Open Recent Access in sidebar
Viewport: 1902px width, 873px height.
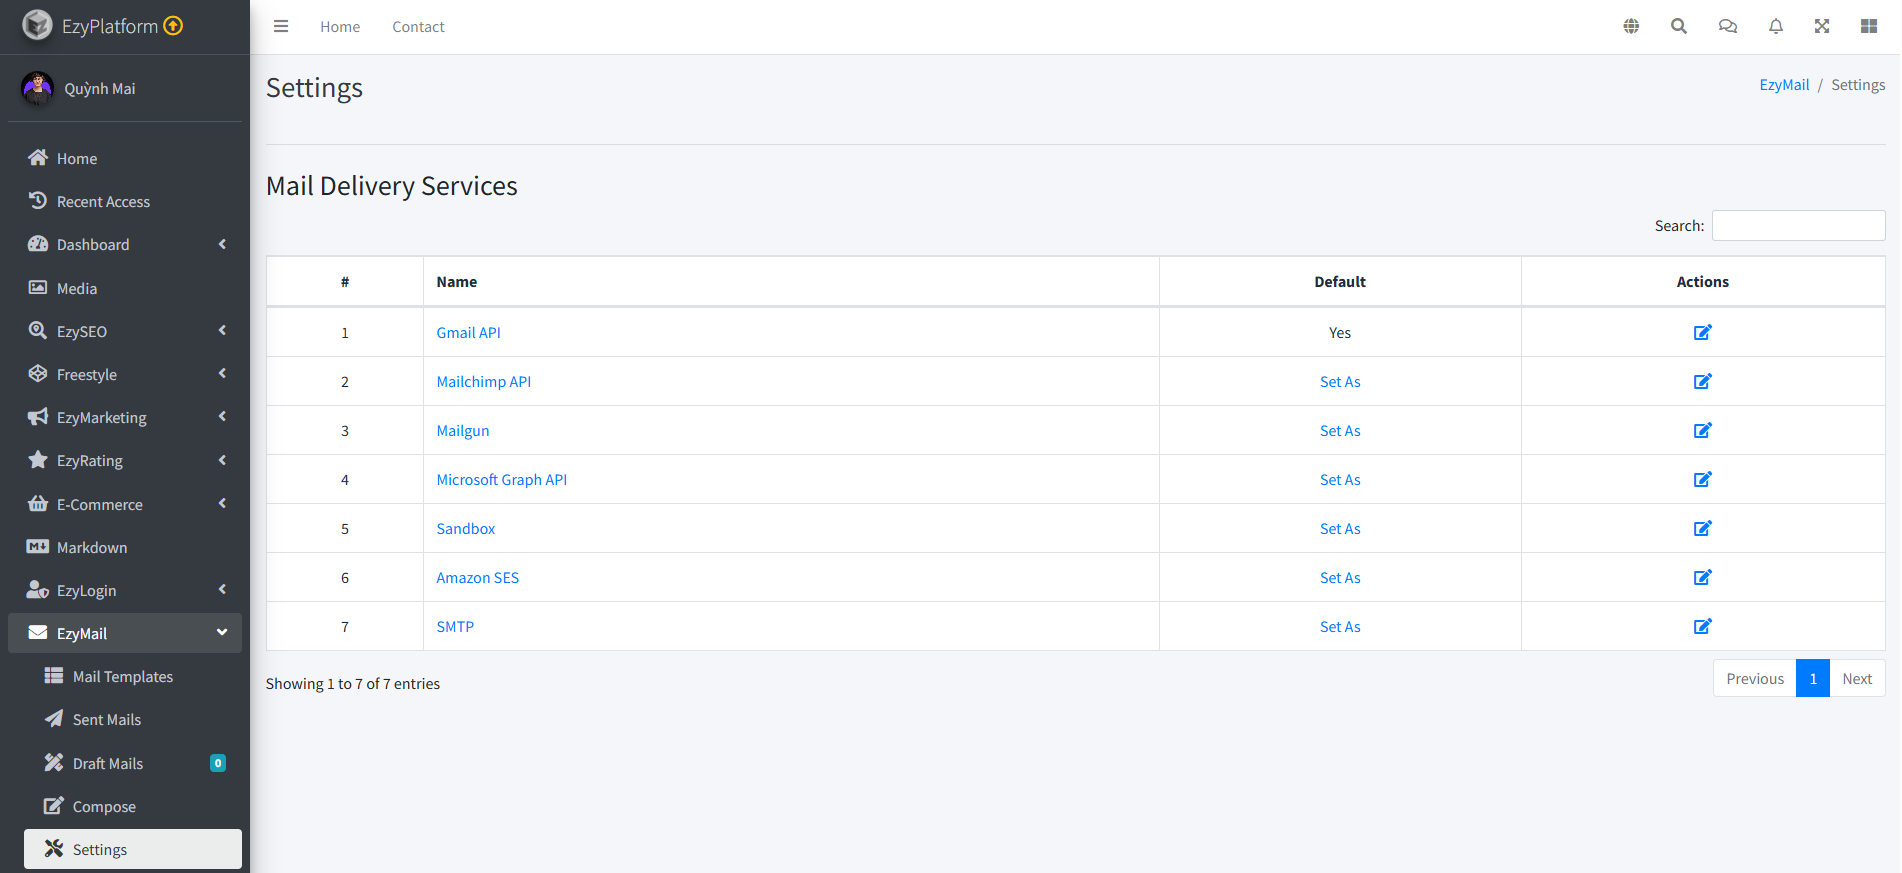click(125, 201)
